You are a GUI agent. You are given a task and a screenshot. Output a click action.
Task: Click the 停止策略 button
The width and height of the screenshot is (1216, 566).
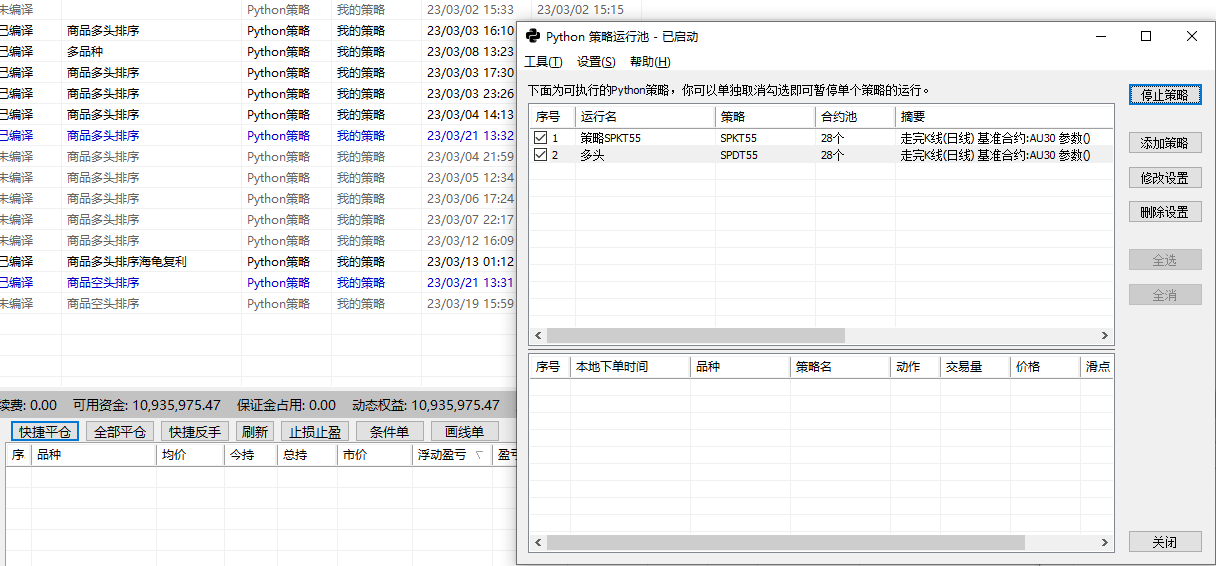[x=1164, y=95]
